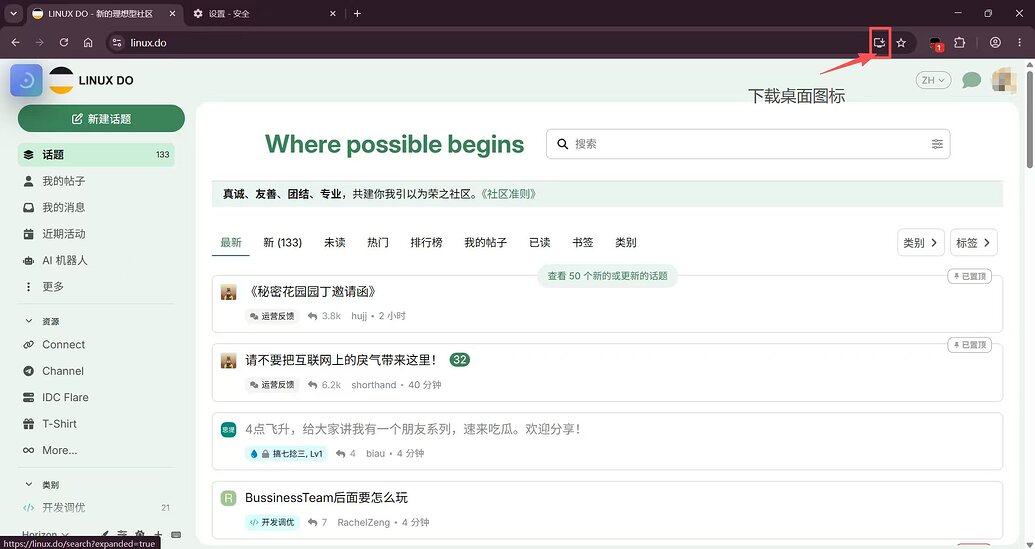1035x549 pixels.
Task: Open a new browser tab with plus
Action: click(357, 13)
